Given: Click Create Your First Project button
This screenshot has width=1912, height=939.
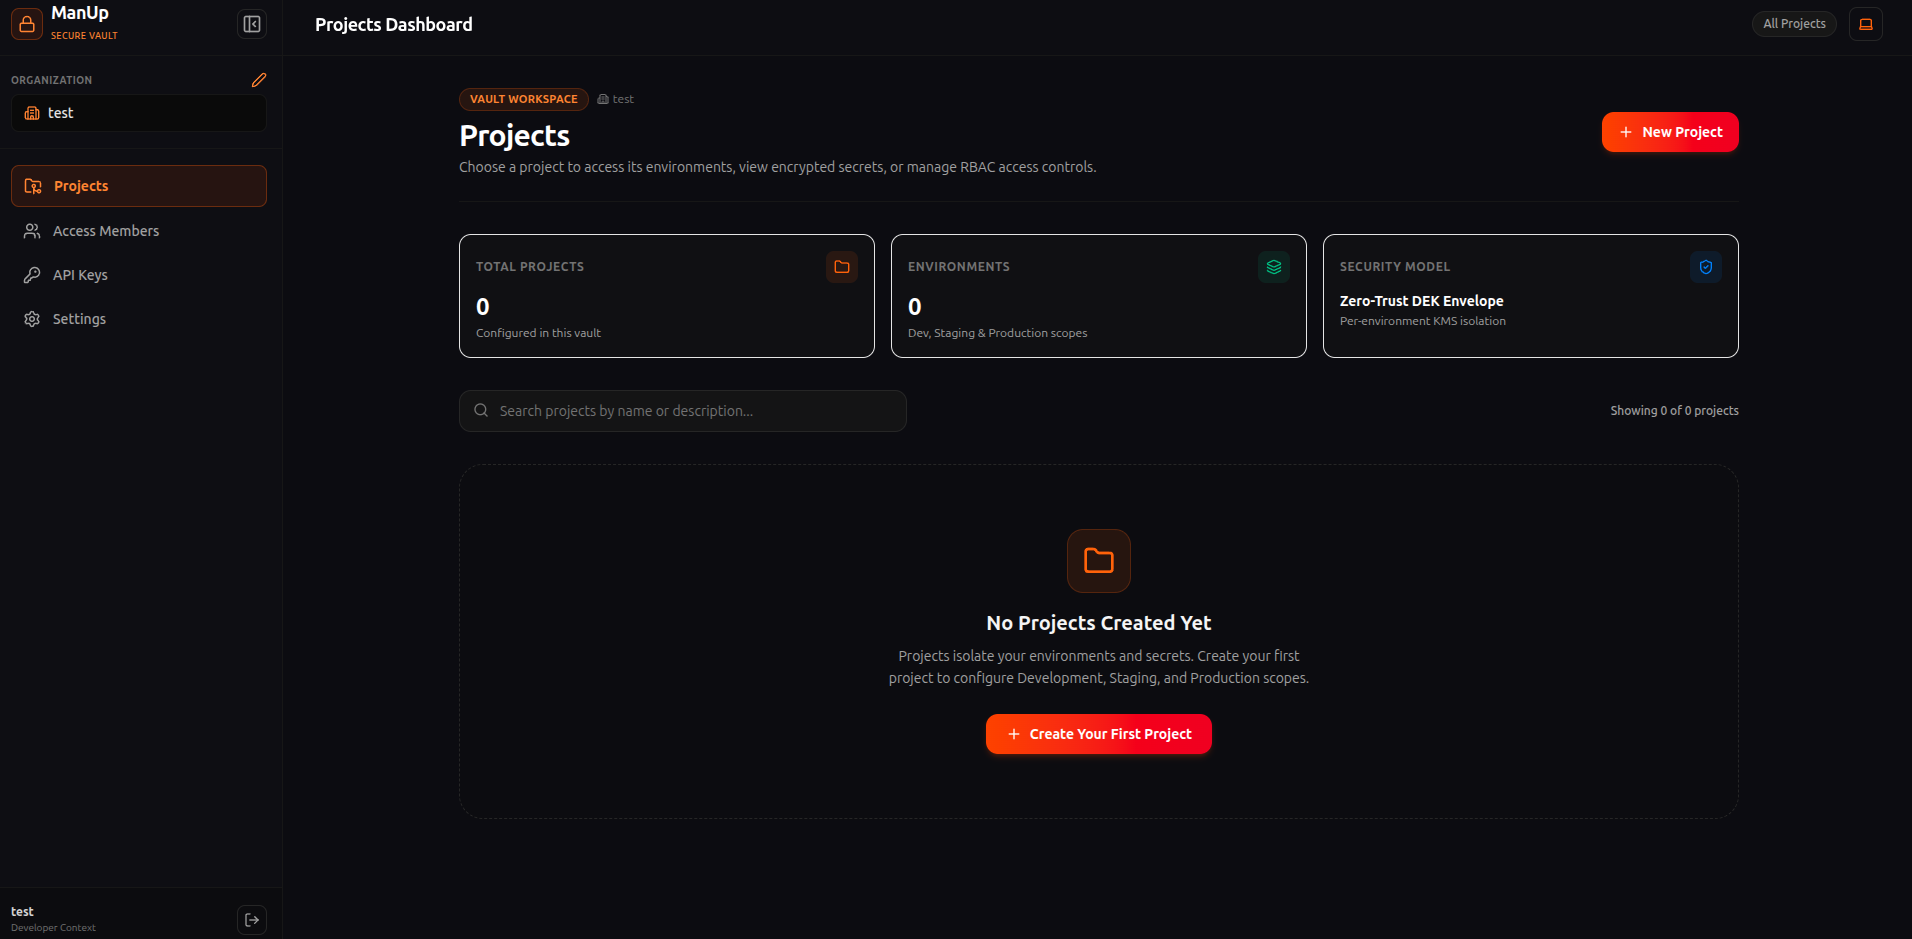Looking at the screenshot, I should coord(1099,734).
